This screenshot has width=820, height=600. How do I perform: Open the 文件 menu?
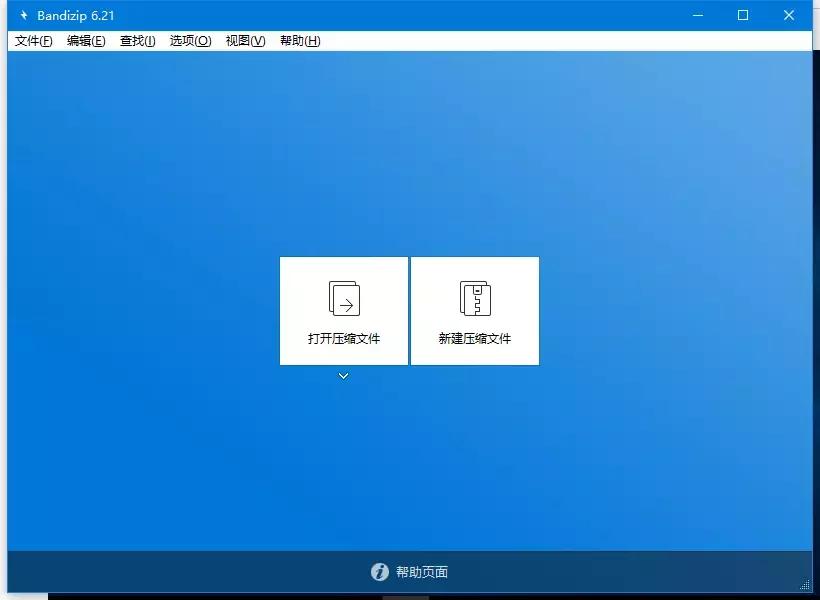31,41
